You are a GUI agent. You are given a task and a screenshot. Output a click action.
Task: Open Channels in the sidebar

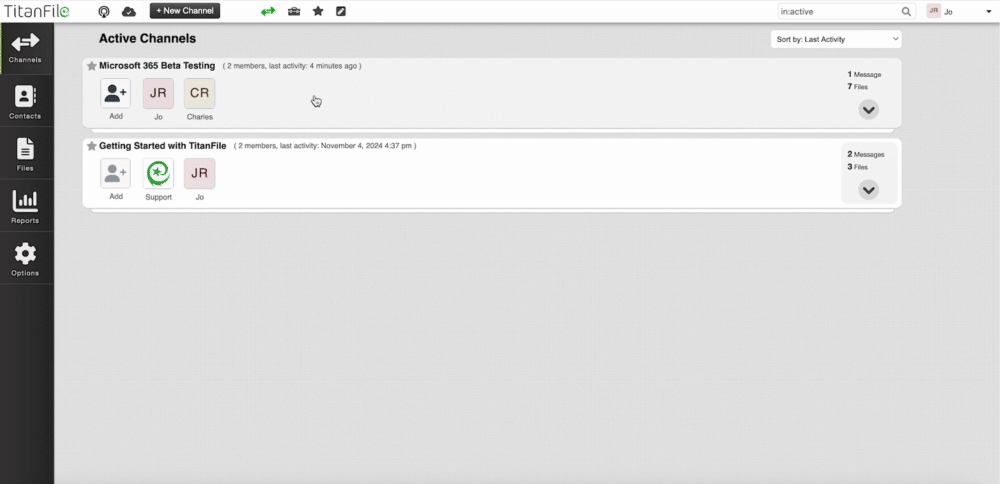point(26,48)
